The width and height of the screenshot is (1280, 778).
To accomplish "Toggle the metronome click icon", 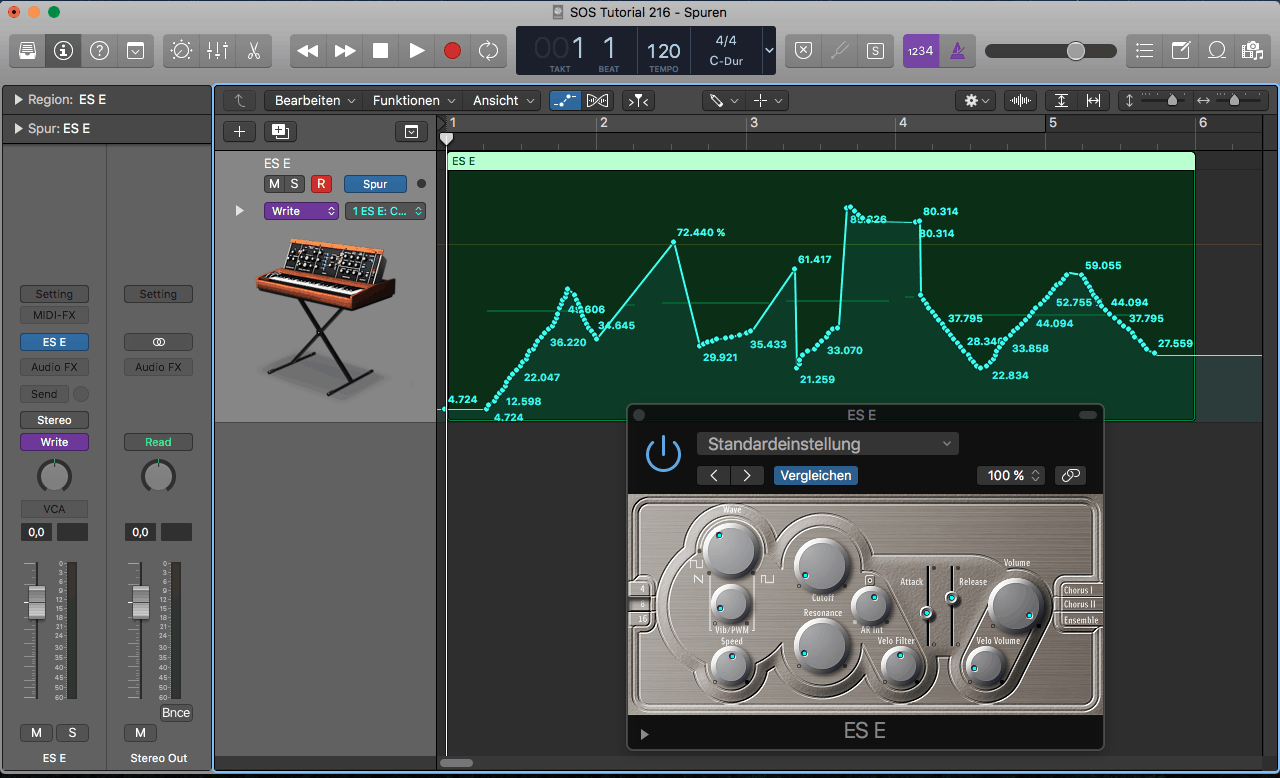I will click(957, 50).
